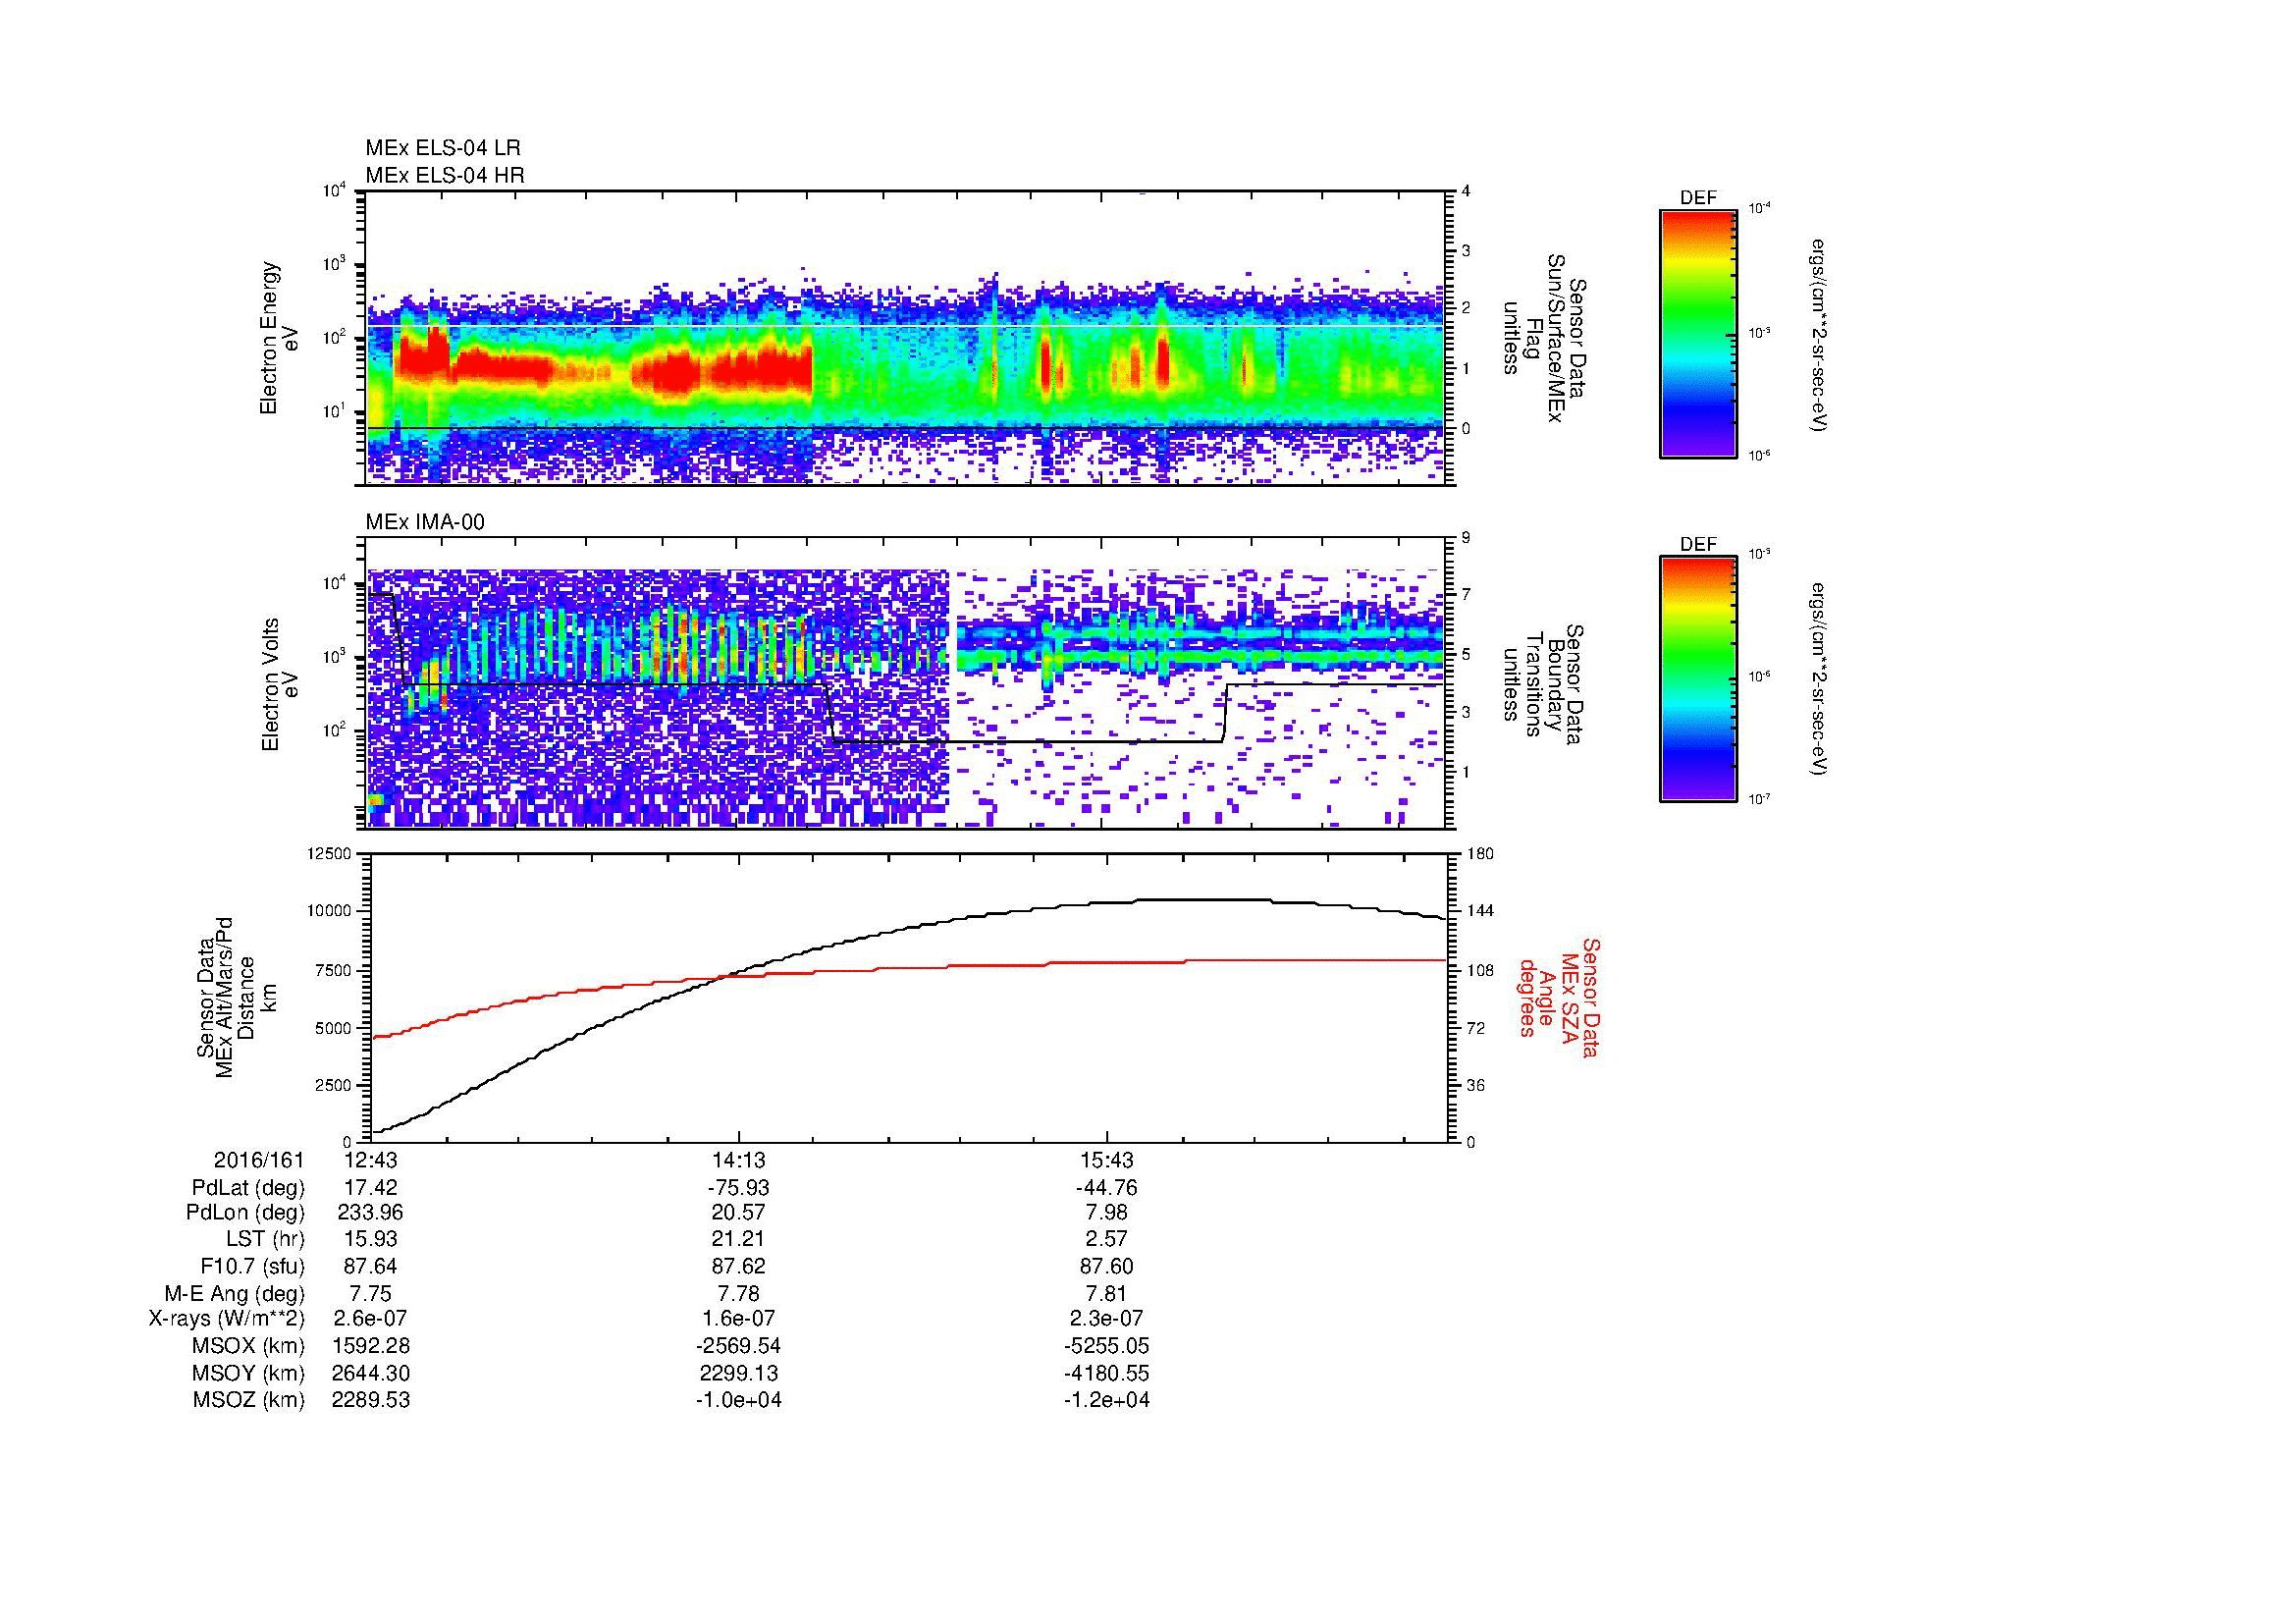Click the M-E Ang value '7.81'
This screenshot has height=1623, width=2296.
[1106, 1293]
